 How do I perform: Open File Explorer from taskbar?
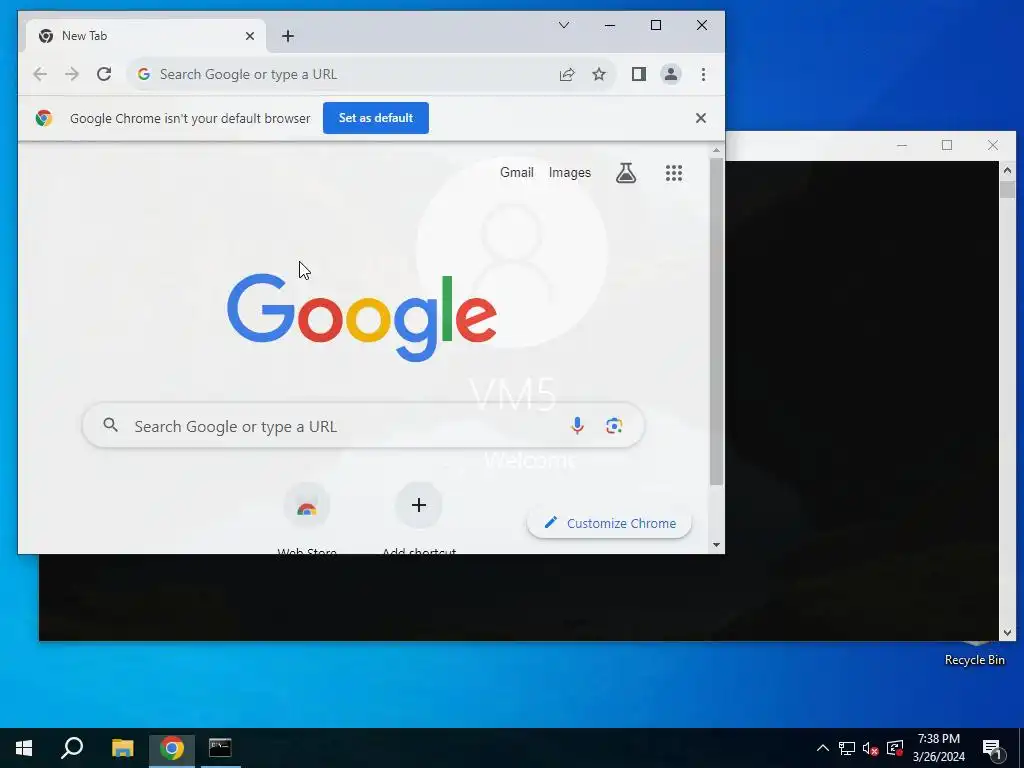tap(122, 748)
